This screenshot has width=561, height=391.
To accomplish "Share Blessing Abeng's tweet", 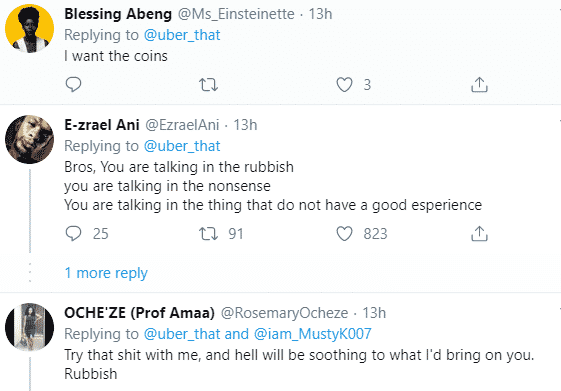I will pos(479,85).
